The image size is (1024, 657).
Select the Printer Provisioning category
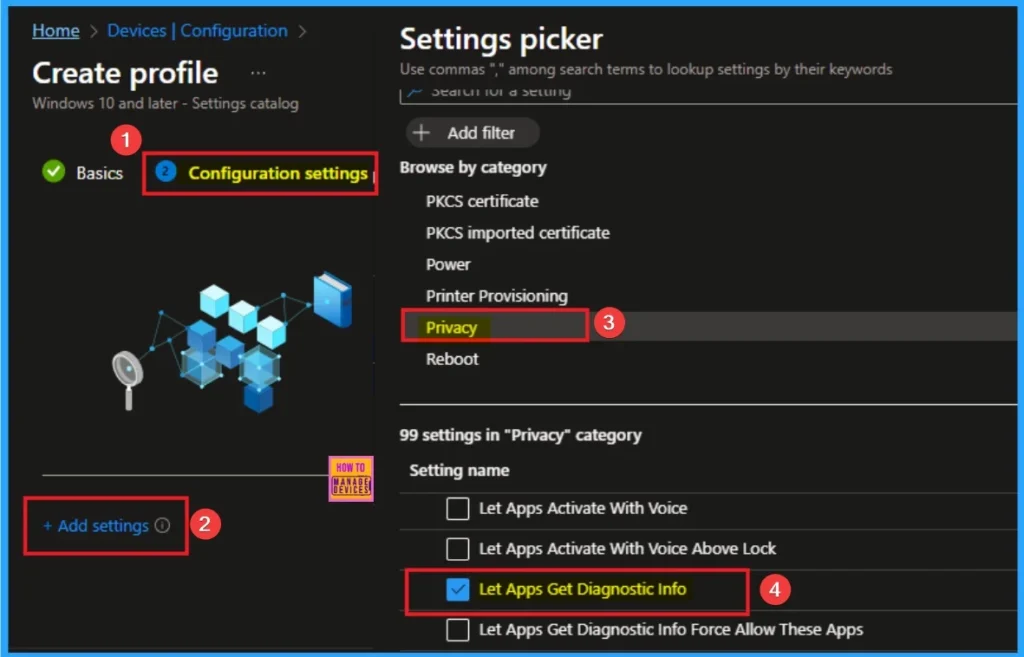[x=496, y=296]
